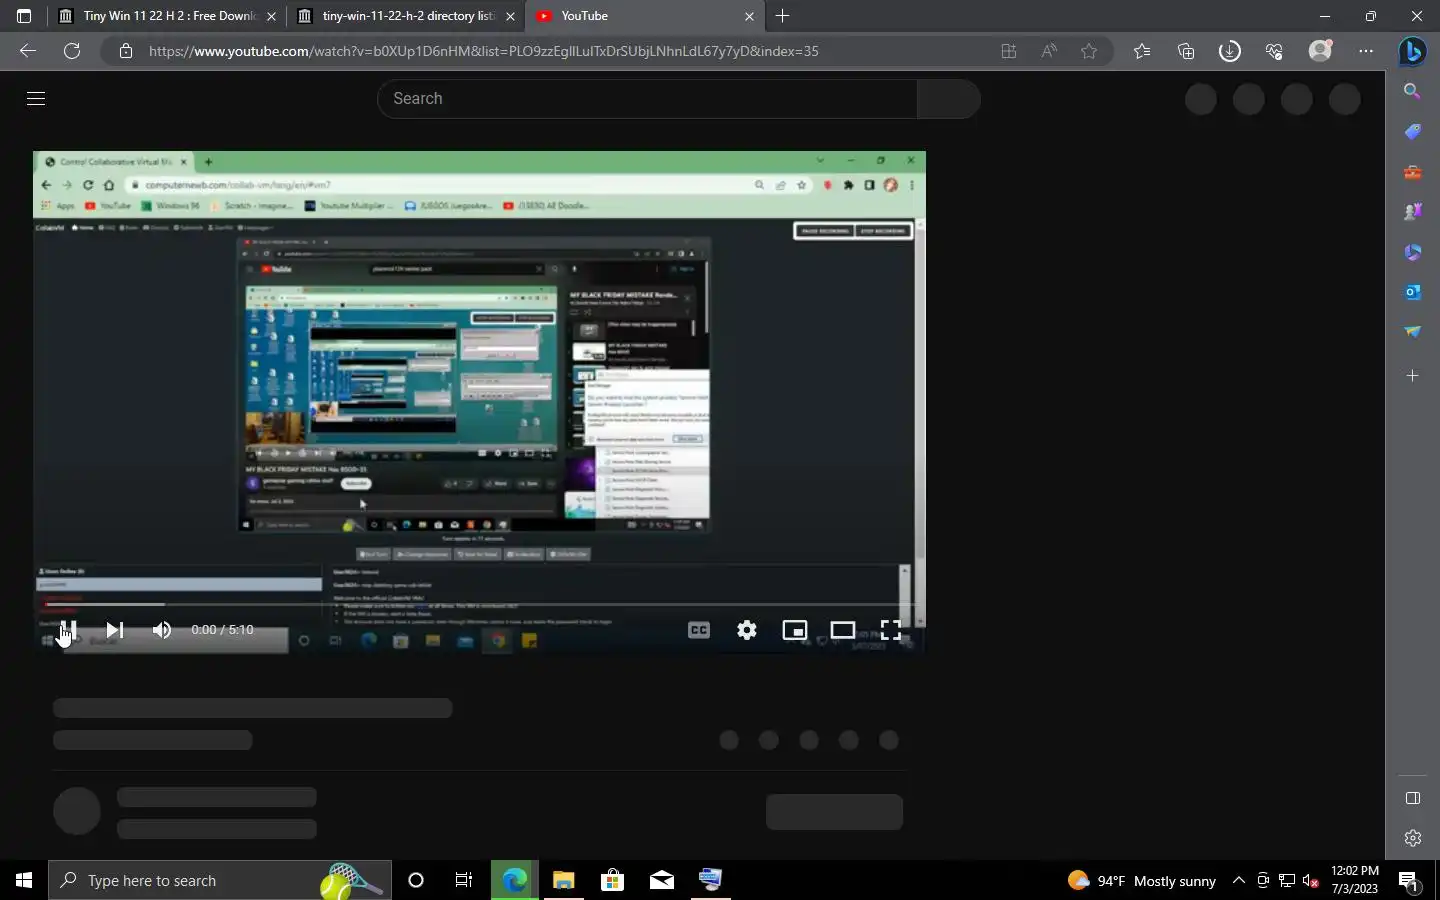This screenshot has width=1440, height=900.
Task: Open Browser essentials heart icon
Action: (1274, 51)
